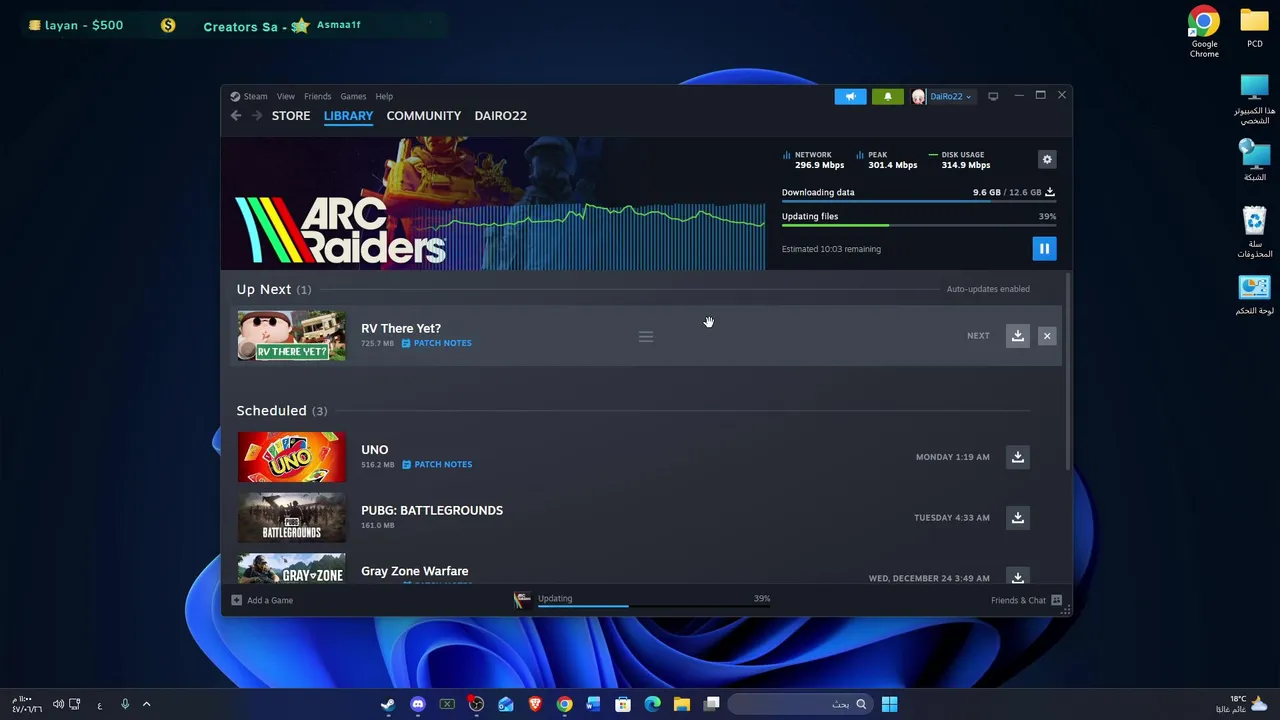Open the DAIRO22 profile tab

point(500,116)
